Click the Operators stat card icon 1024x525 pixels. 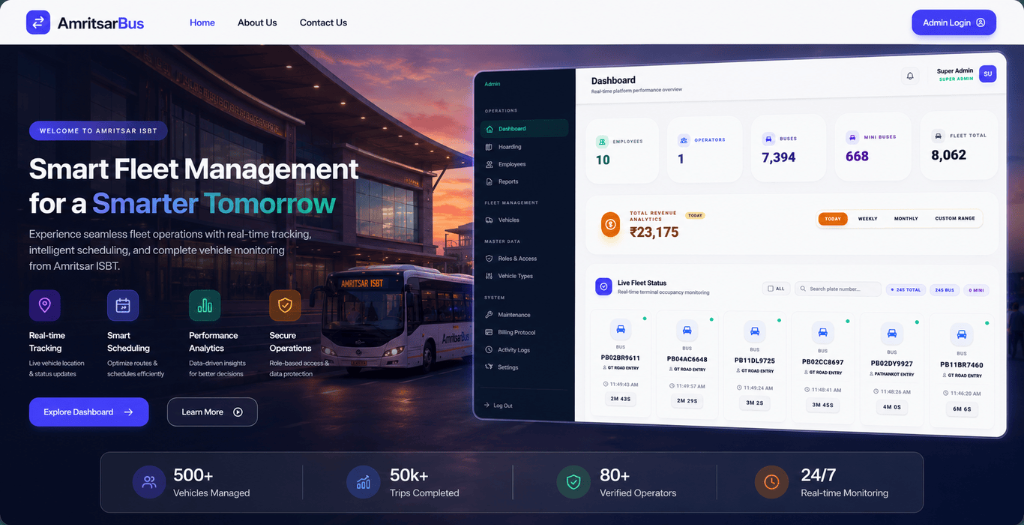tap(684, 140)
